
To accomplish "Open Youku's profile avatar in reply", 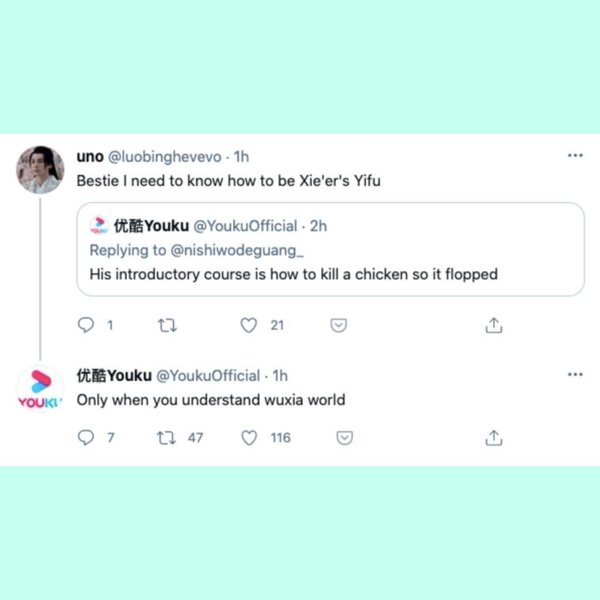I will [x=40, y=389].
